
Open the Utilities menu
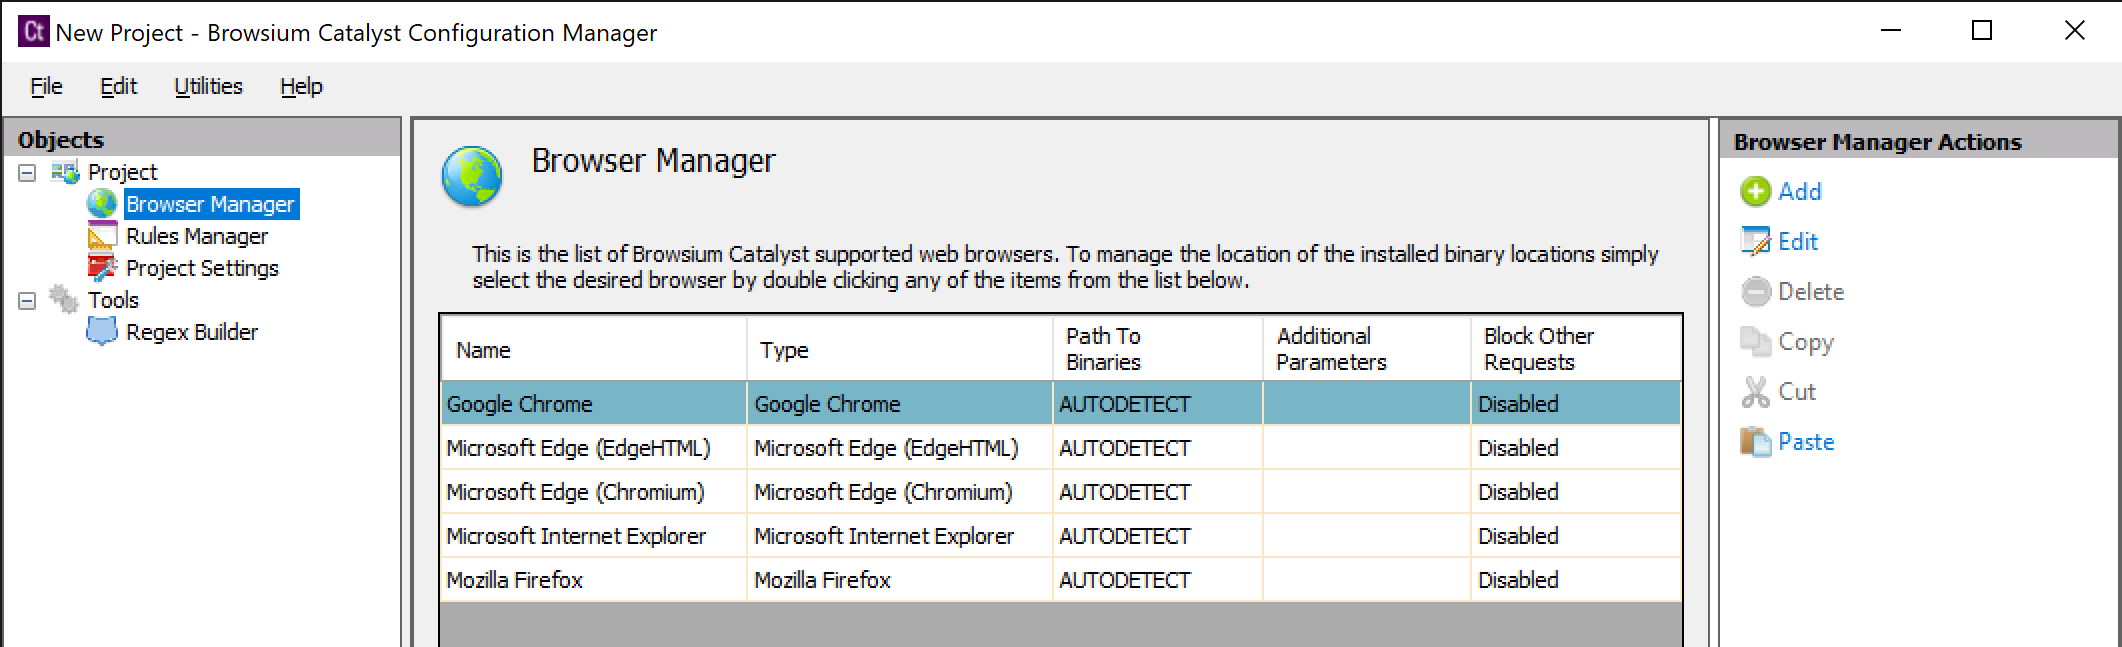coord(208,87)
